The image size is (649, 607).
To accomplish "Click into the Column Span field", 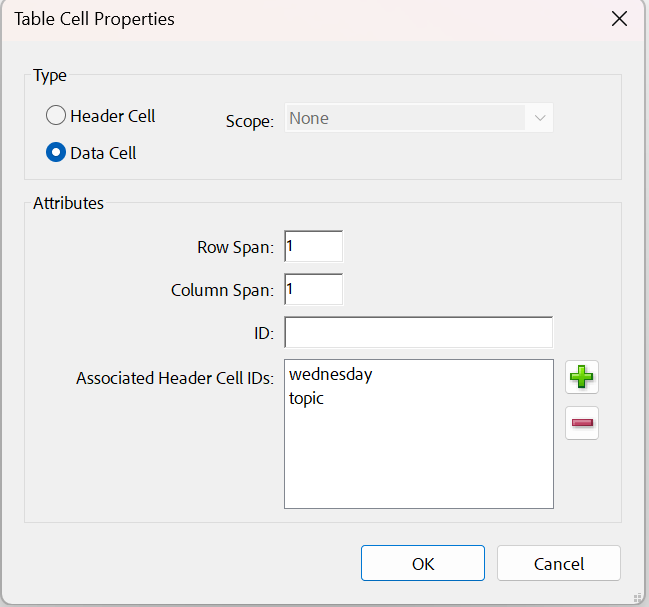I will coord(313,289).
